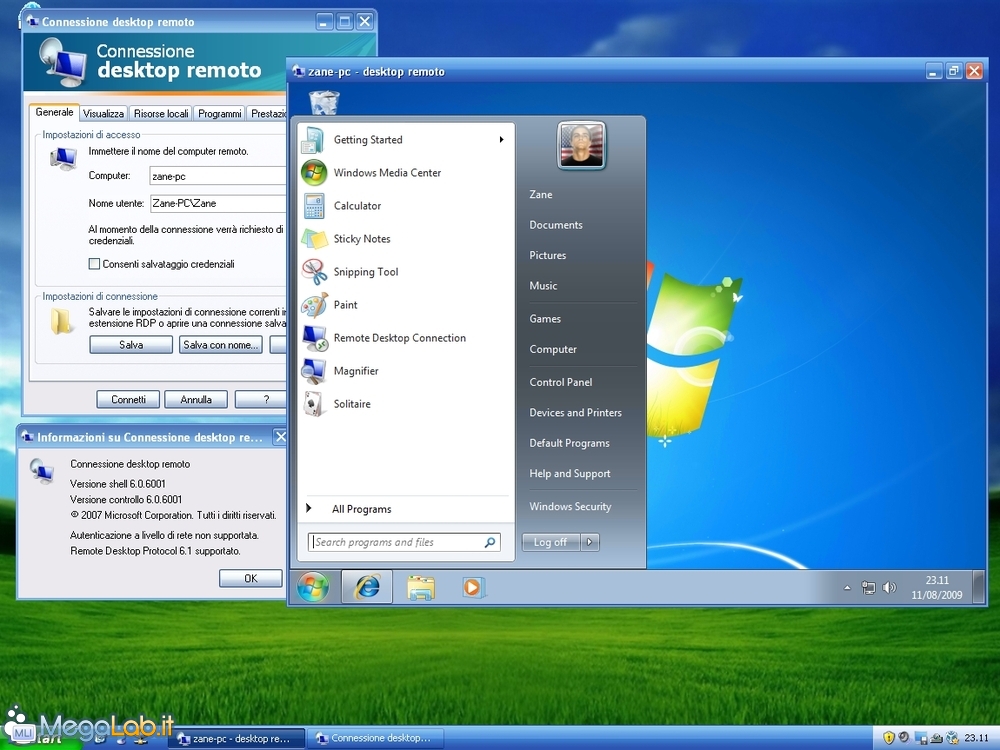Switch to the Programmi tab
This screenshot has height=750, width=1000.
(219, 114)
